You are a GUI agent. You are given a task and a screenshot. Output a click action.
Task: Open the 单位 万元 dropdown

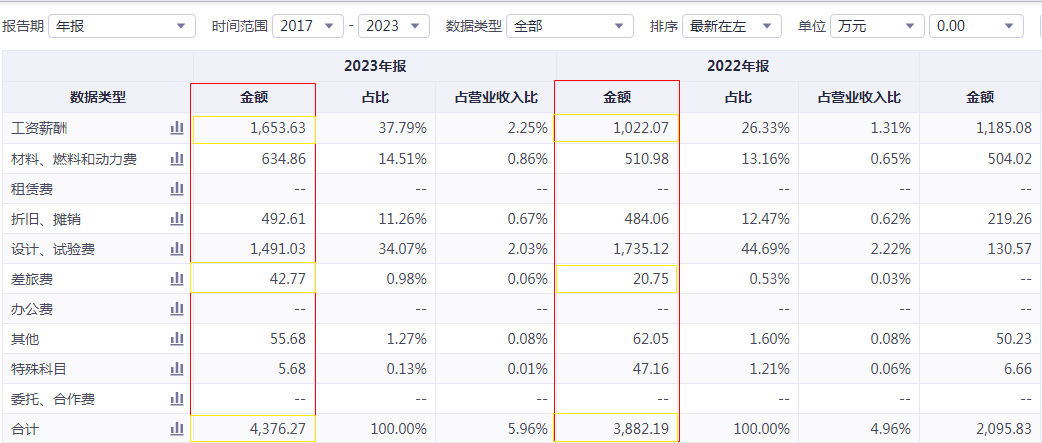(876, 26)
